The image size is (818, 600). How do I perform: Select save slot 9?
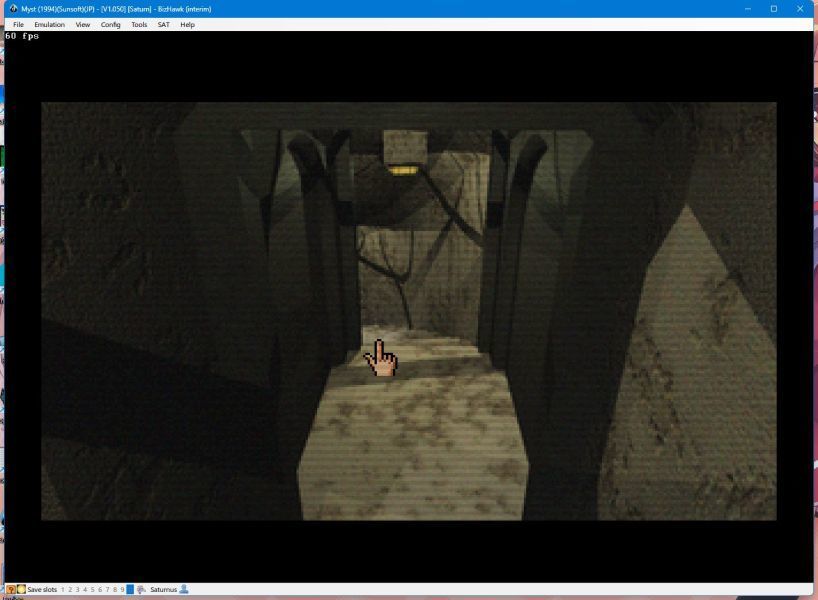[x=122, y=590]
